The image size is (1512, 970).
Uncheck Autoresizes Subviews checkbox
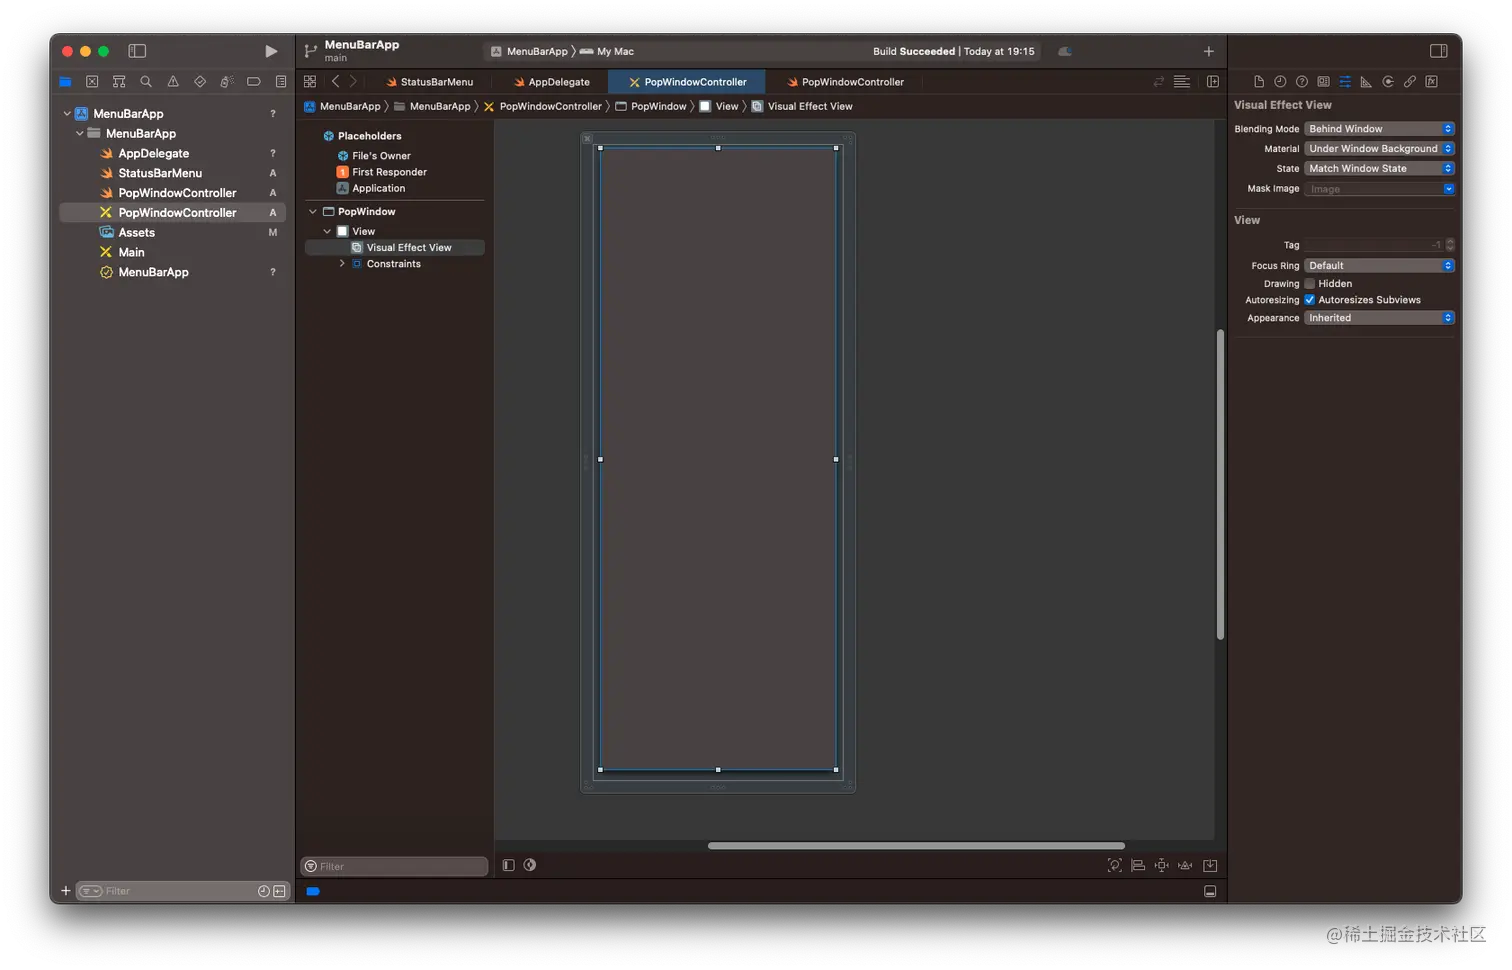pyautogui.click(x=1310, y=300)
